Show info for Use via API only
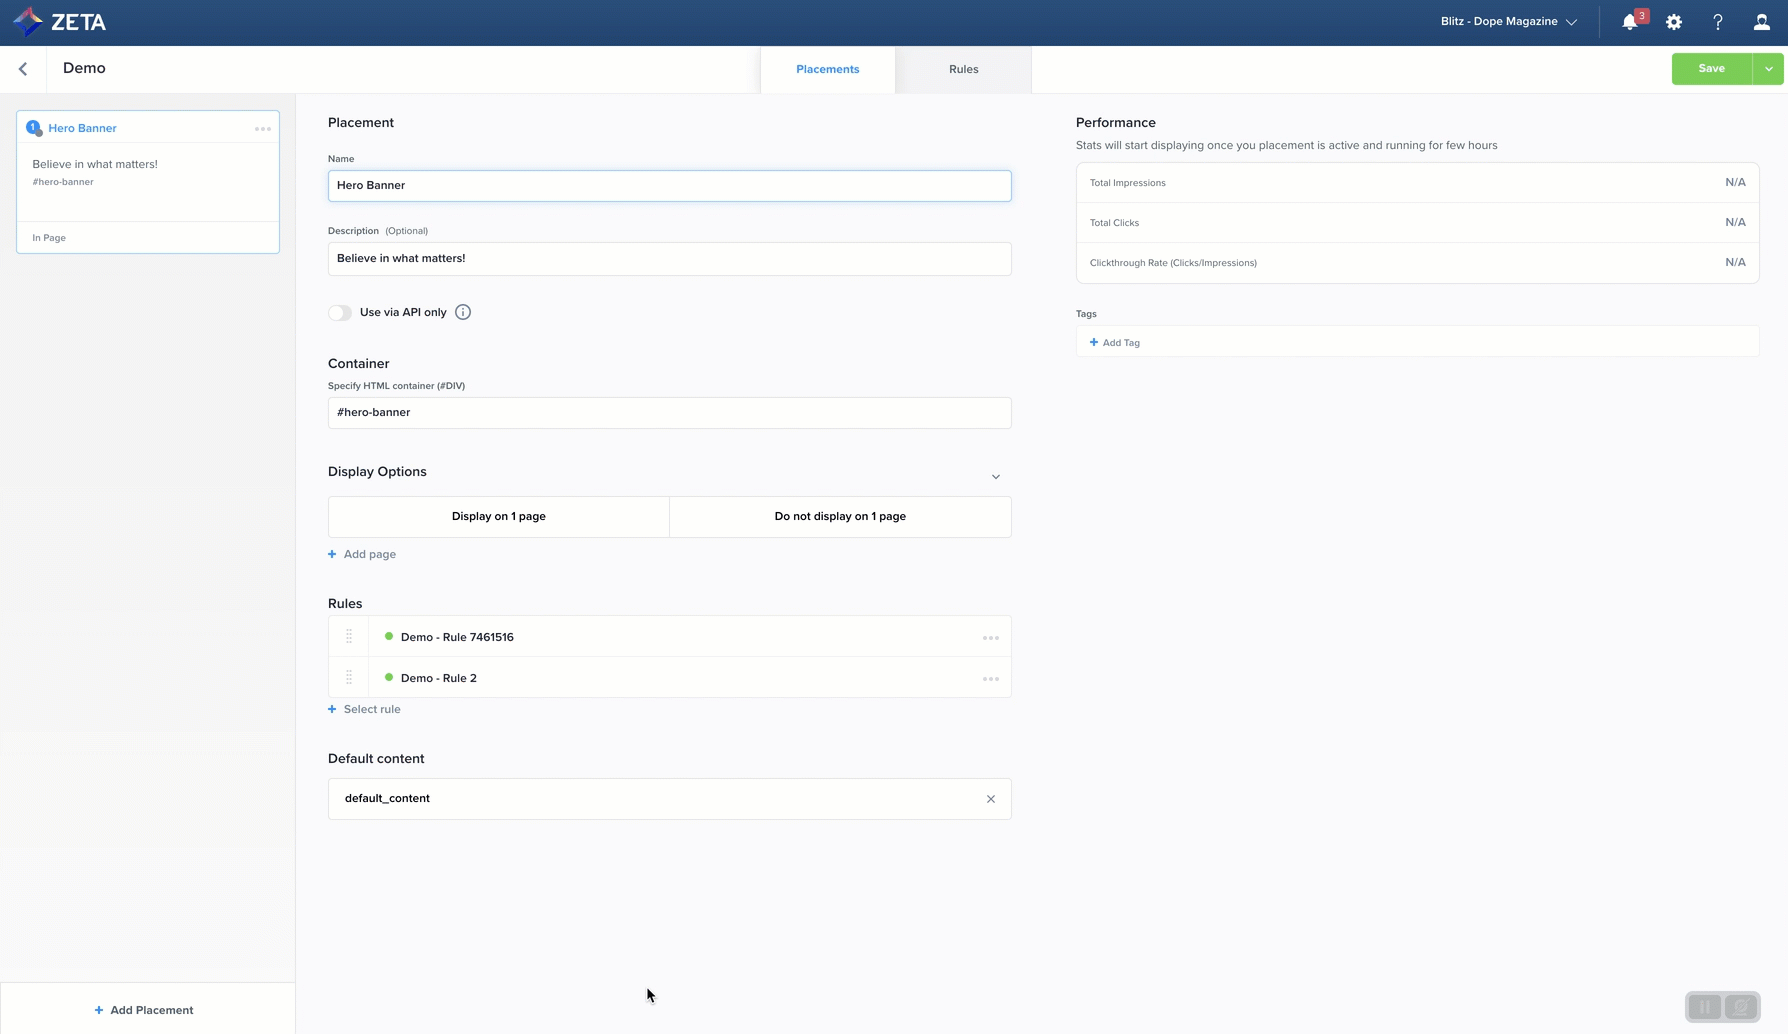Screen dimensions: 1788x1034 click(463, 312)
